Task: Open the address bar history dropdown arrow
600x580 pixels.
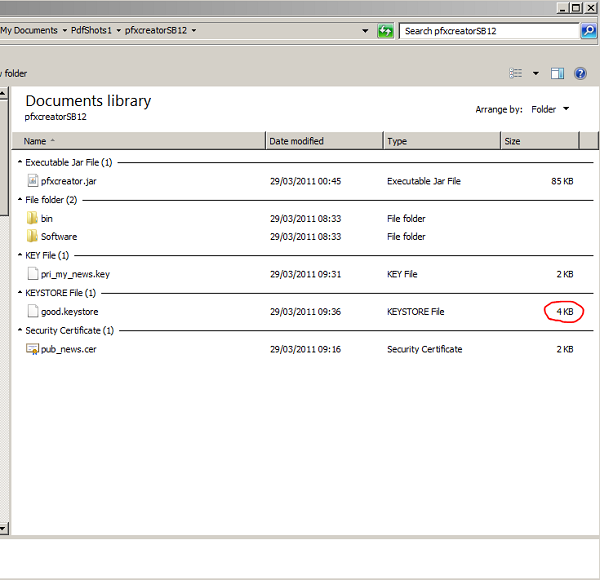Action: coord(365,31)
